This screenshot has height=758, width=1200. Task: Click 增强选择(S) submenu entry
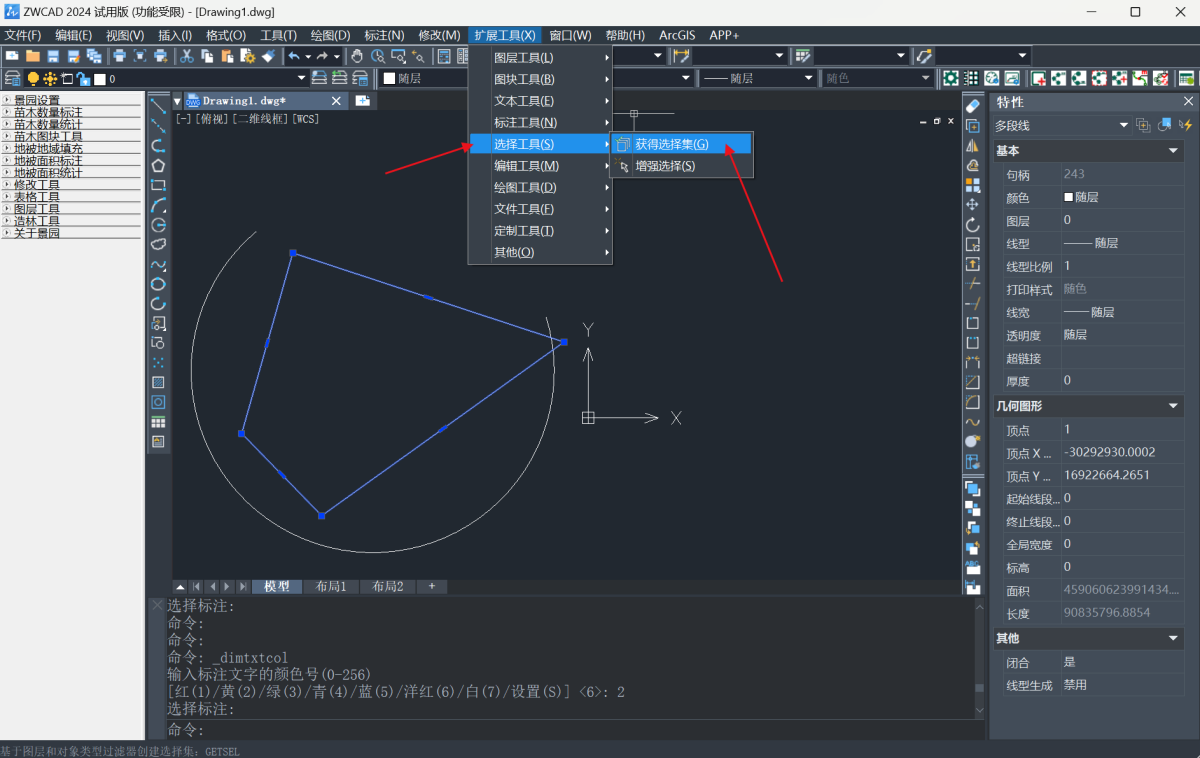(x=681, y=166)
